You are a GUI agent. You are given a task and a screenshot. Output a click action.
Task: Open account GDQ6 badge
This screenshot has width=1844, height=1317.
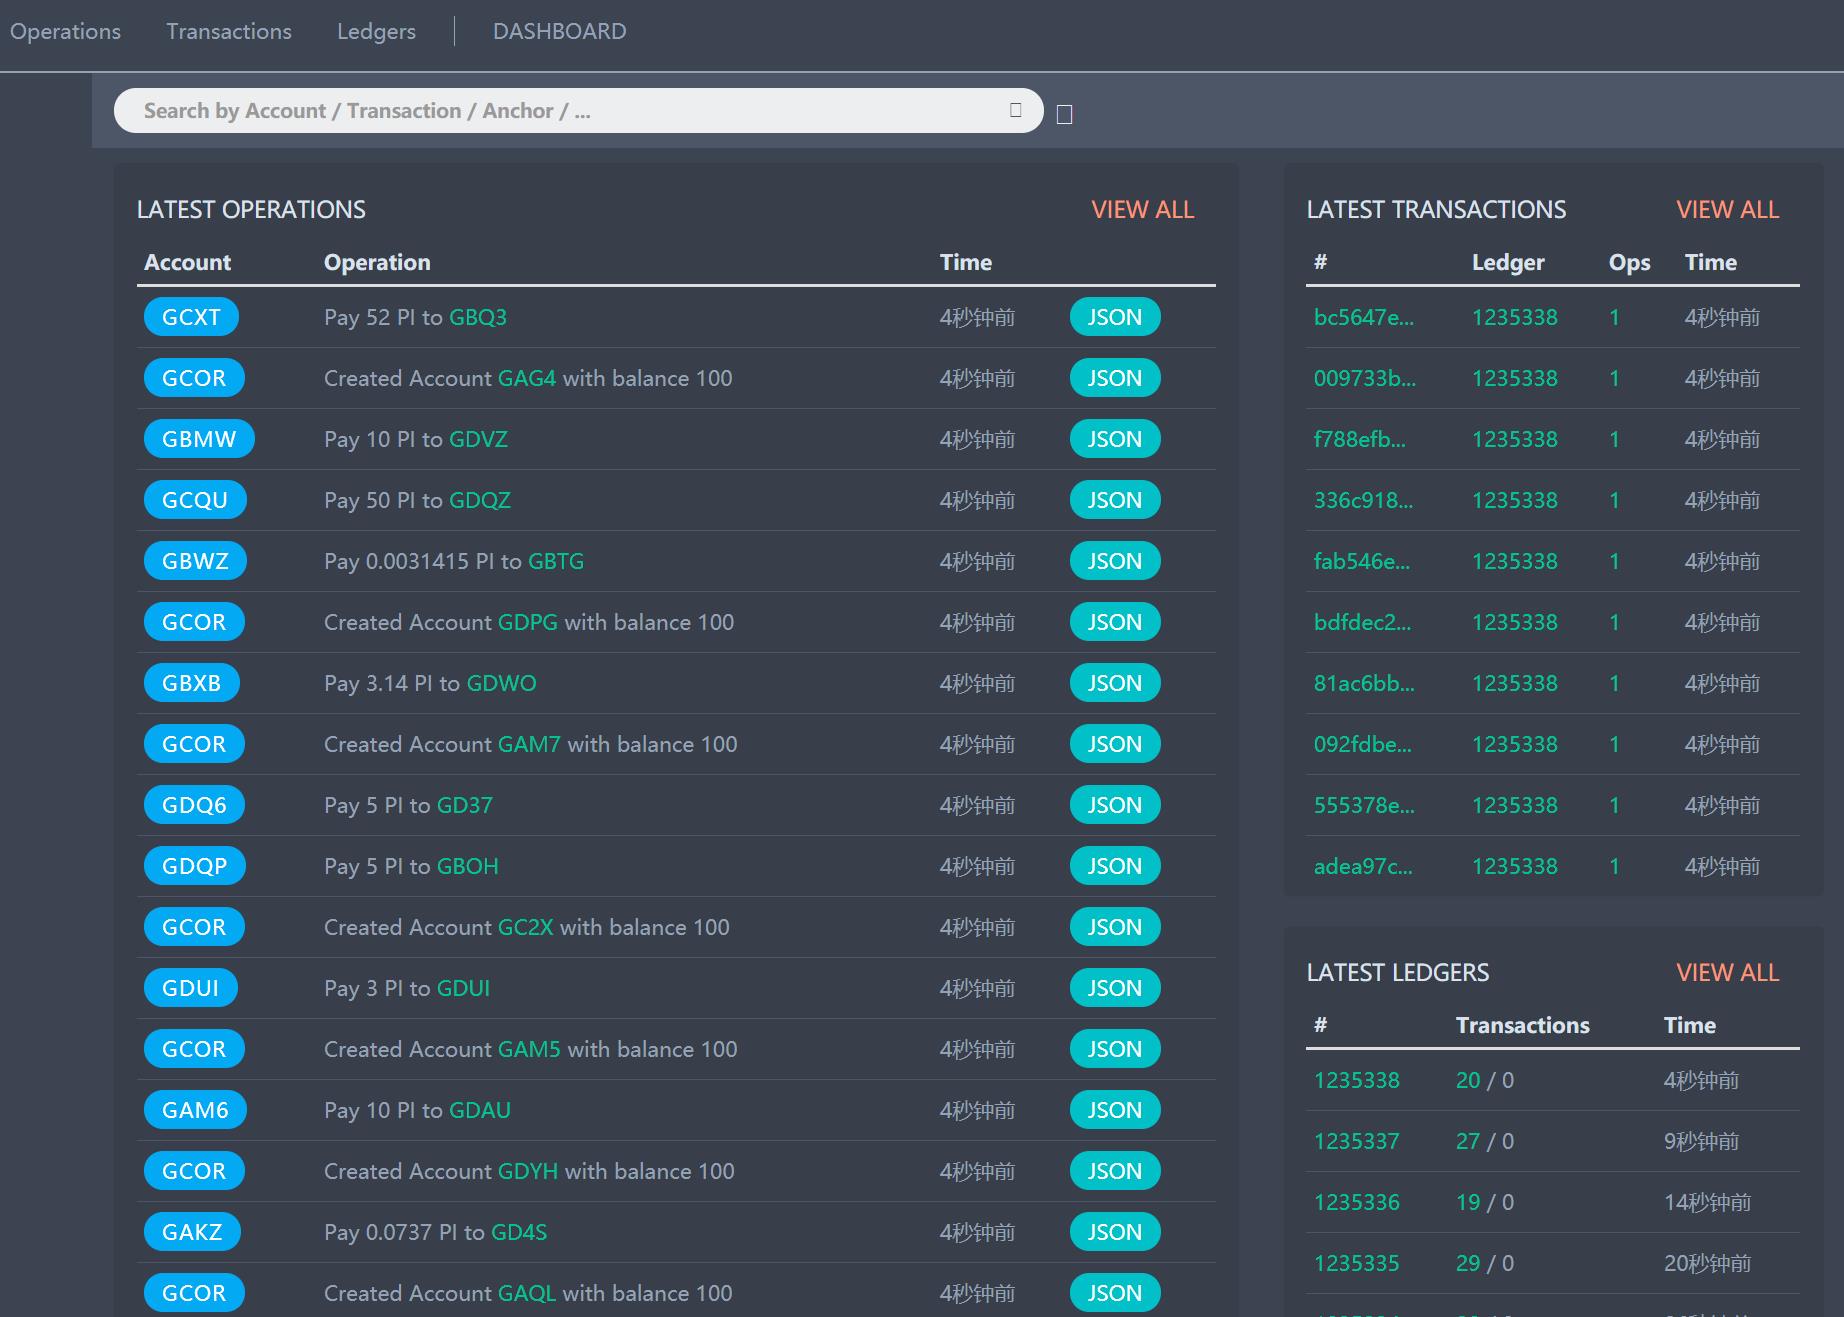(x=194, y=805)
